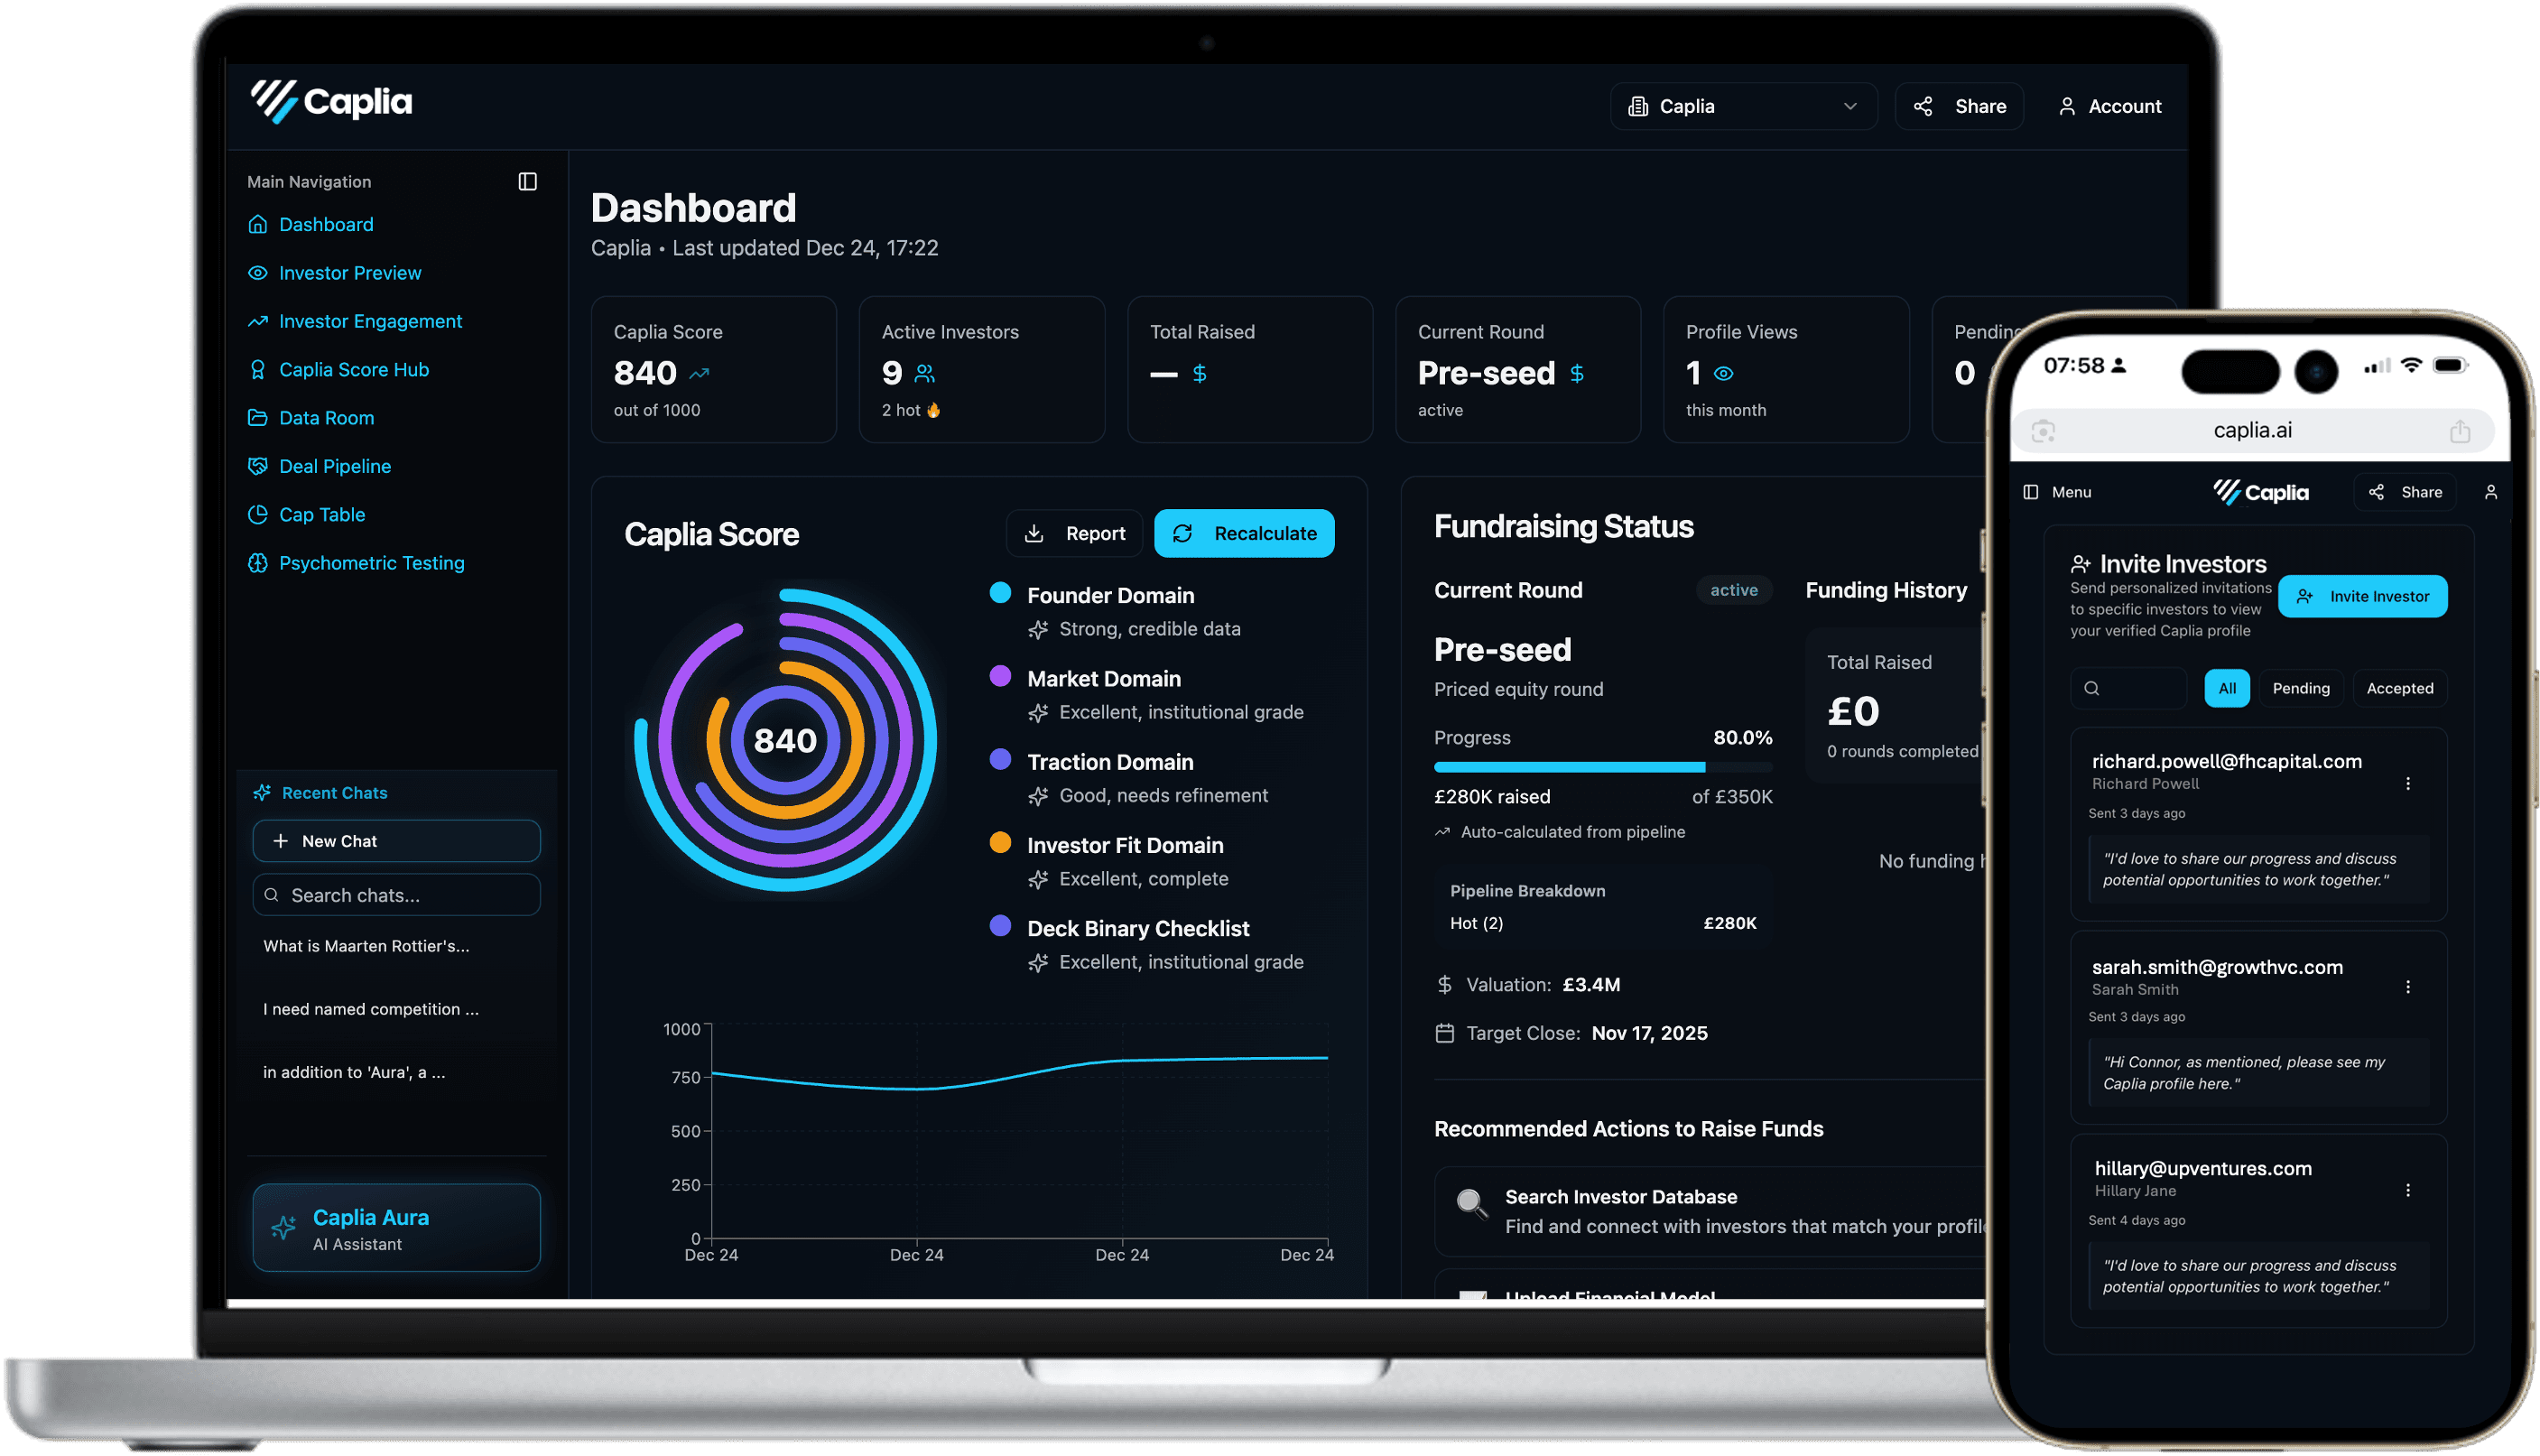Click the Search chats input field
The width and height of the screenshot is (2540, 1456).
tap(397, 895)
